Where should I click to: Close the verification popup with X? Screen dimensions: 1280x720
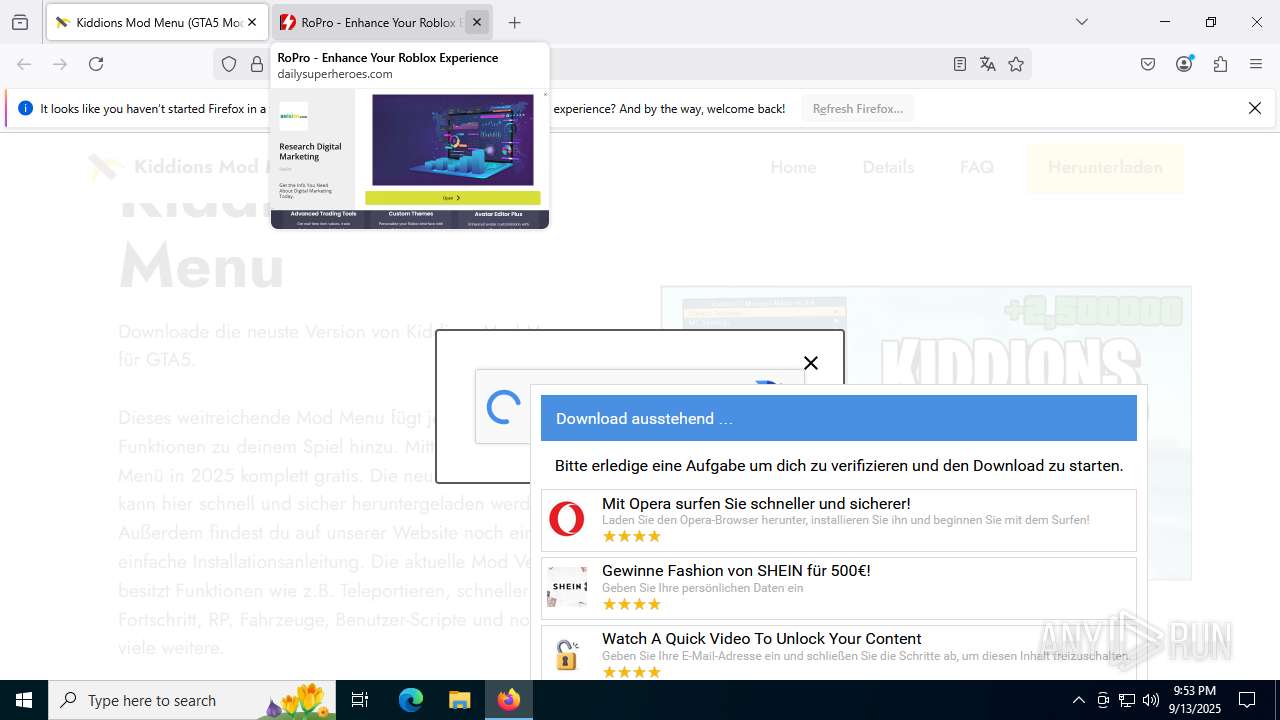coord(811,363)
